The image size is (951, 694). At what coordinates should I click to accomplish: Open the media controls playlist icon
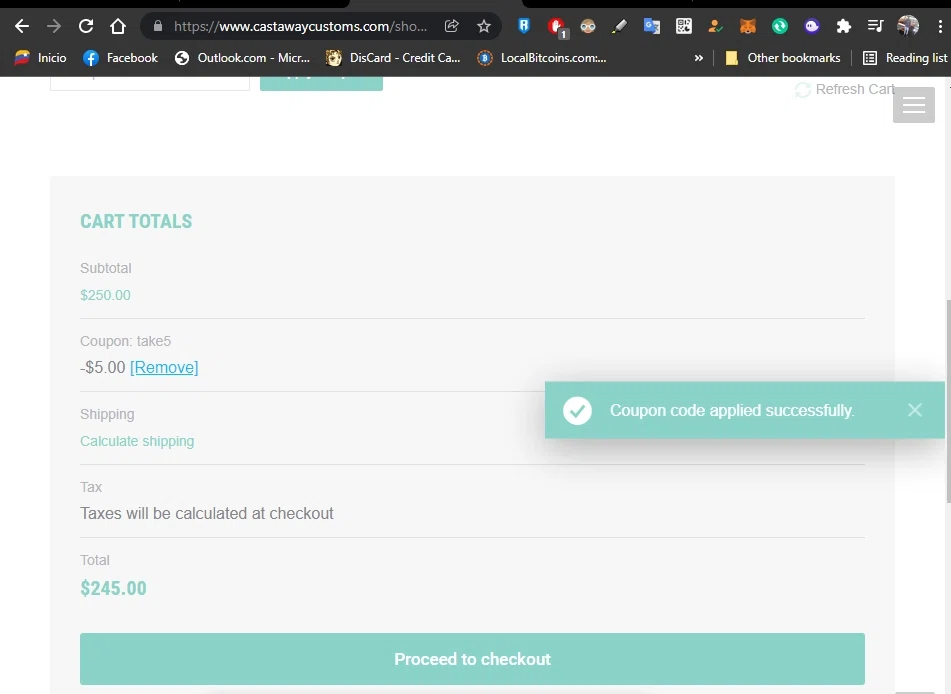[875, 26]
